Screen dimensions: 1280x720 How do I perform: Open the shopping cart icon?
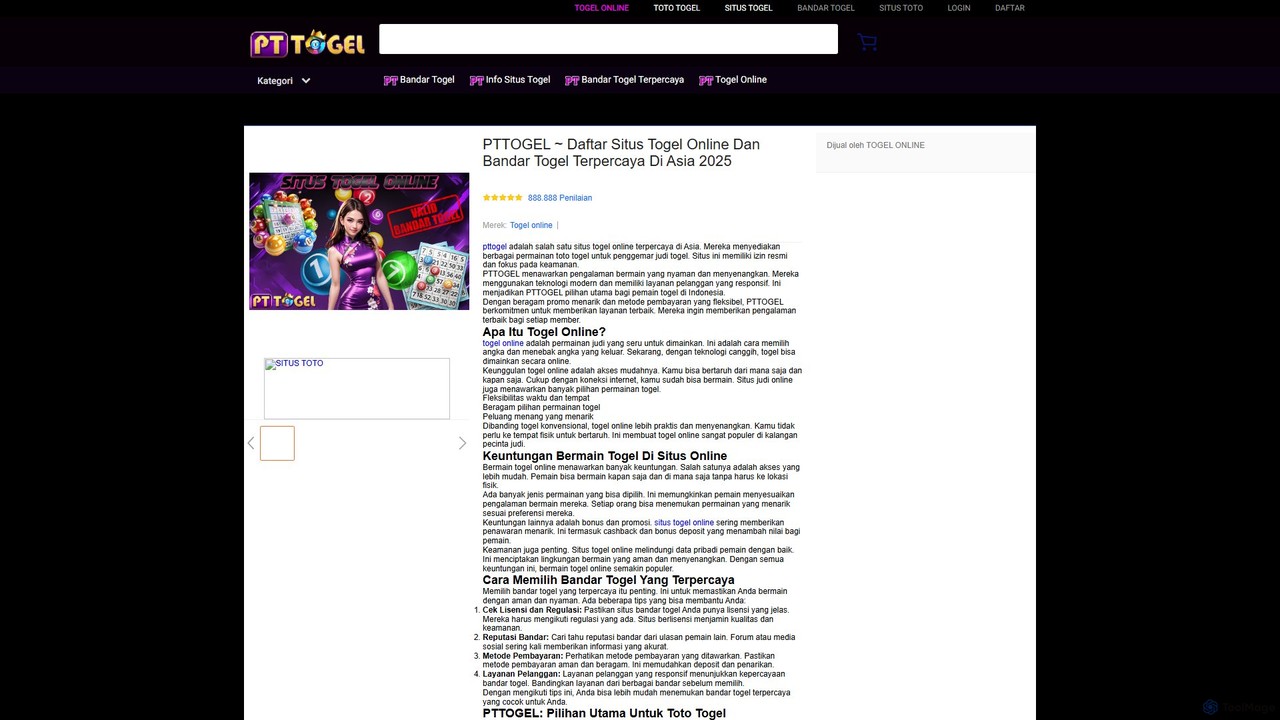pos(867,42)
